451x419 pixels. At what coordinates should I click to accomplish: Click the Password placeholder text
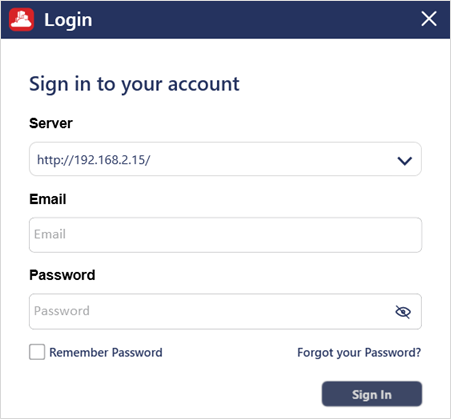coord(62,311)
